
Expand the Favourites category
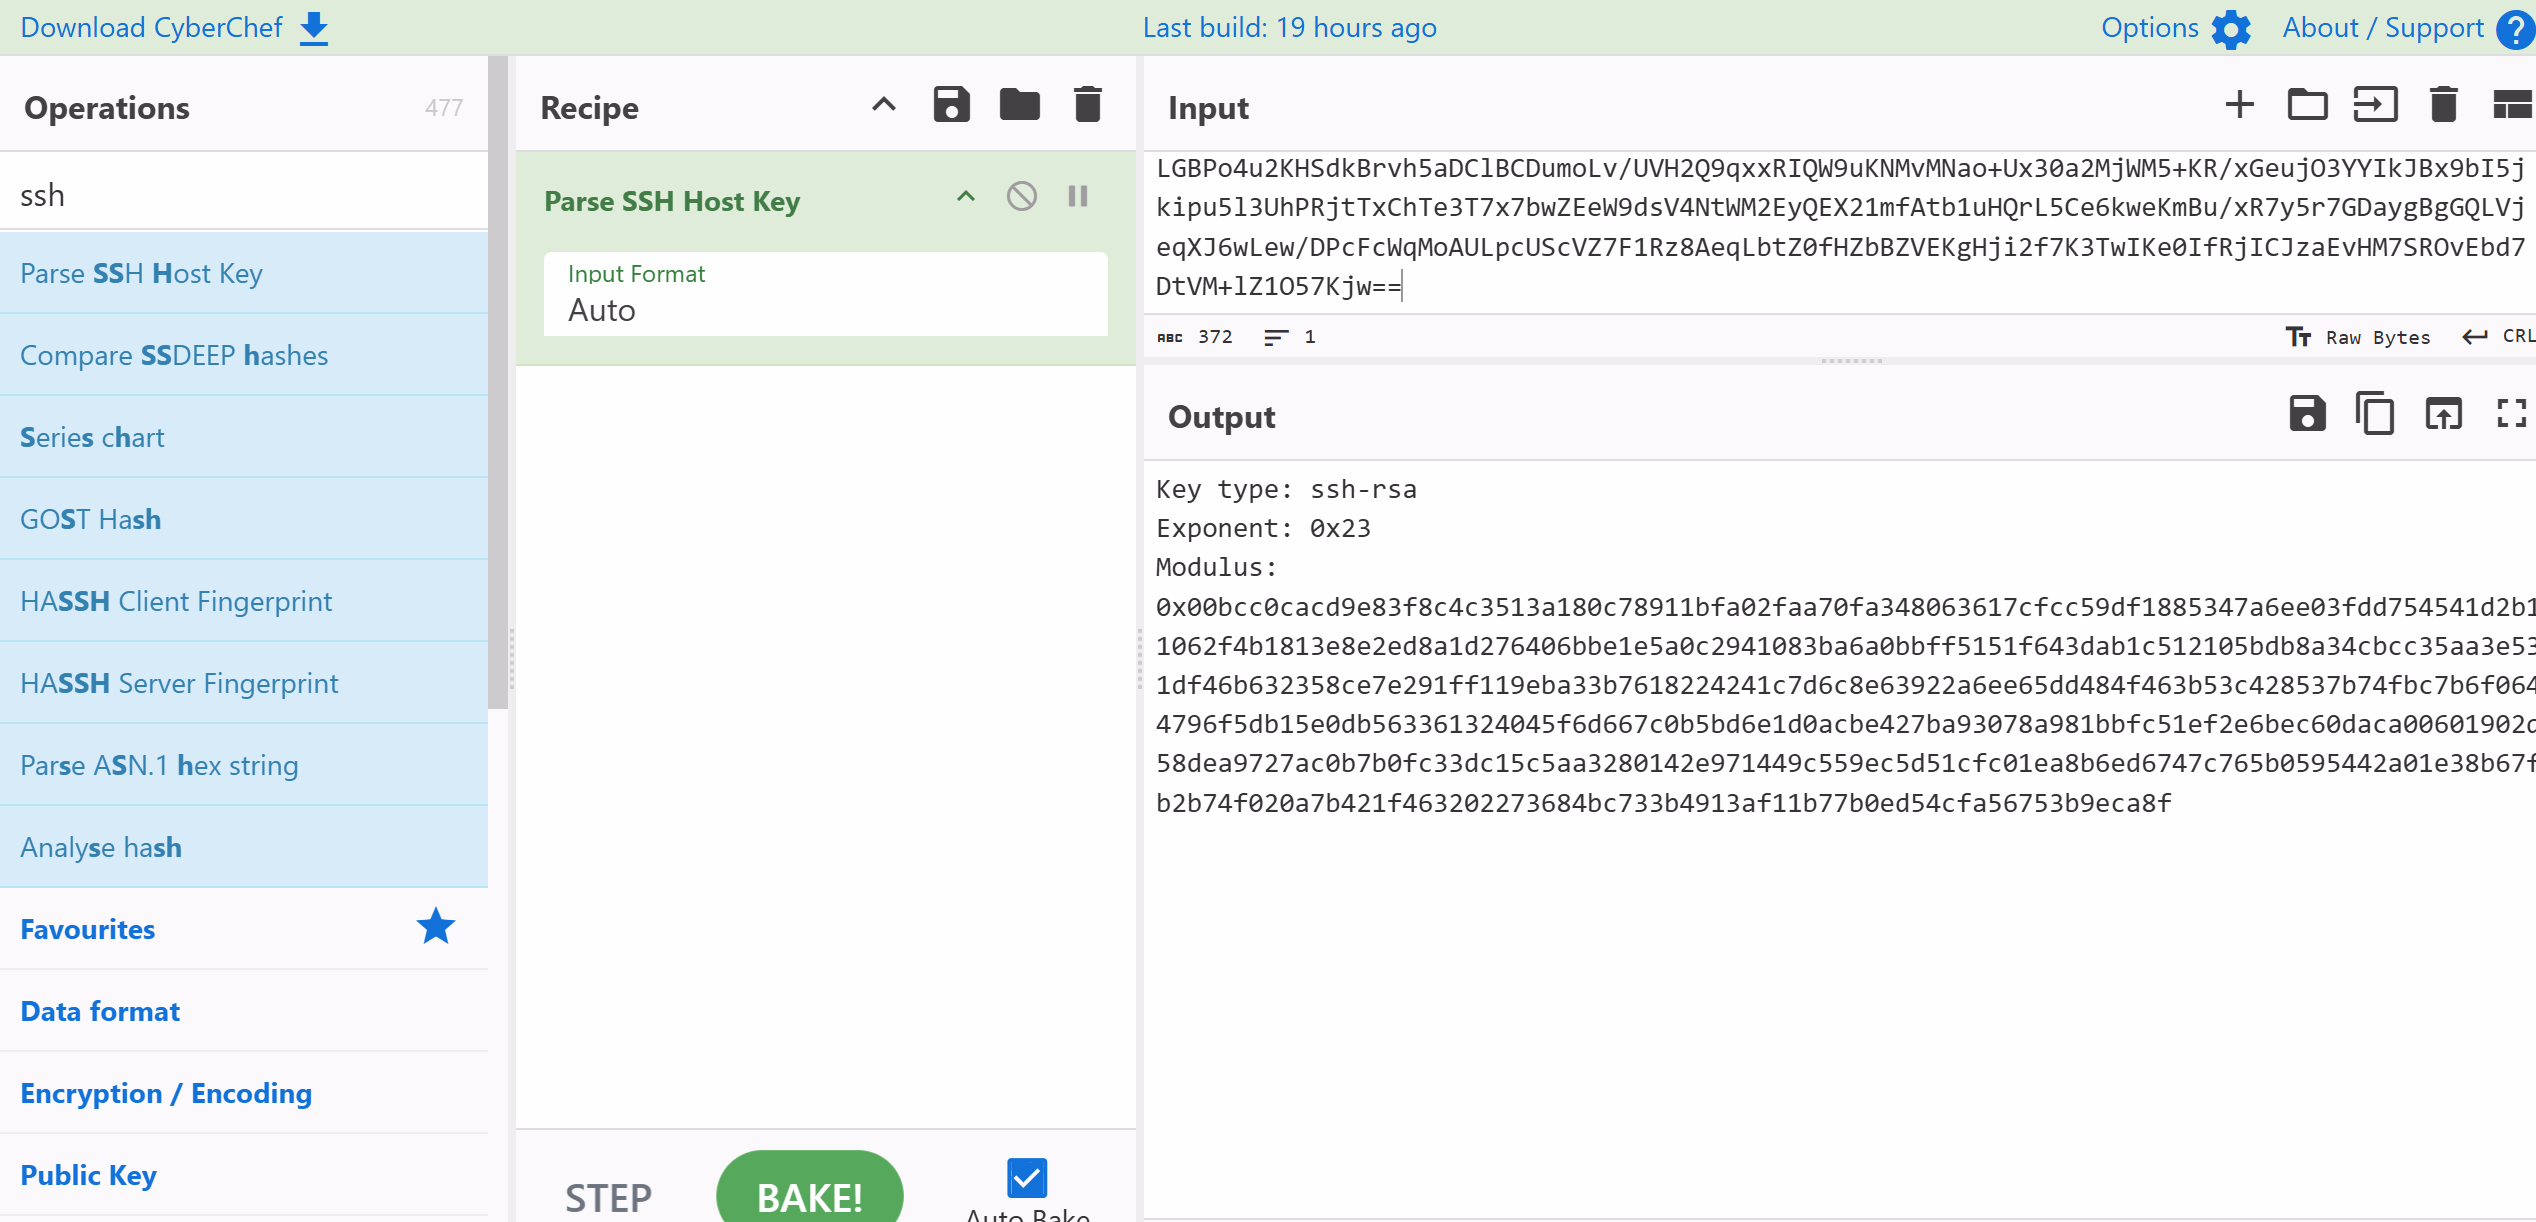coord(244,929)
